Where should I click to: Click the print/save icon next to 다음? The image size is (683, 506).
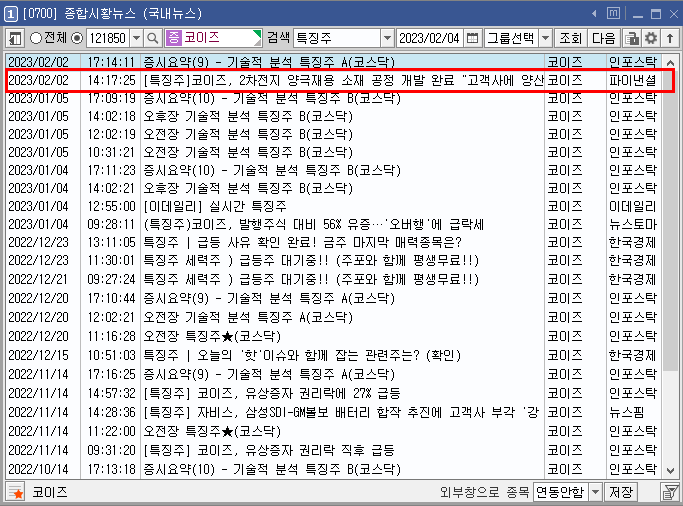632,38
